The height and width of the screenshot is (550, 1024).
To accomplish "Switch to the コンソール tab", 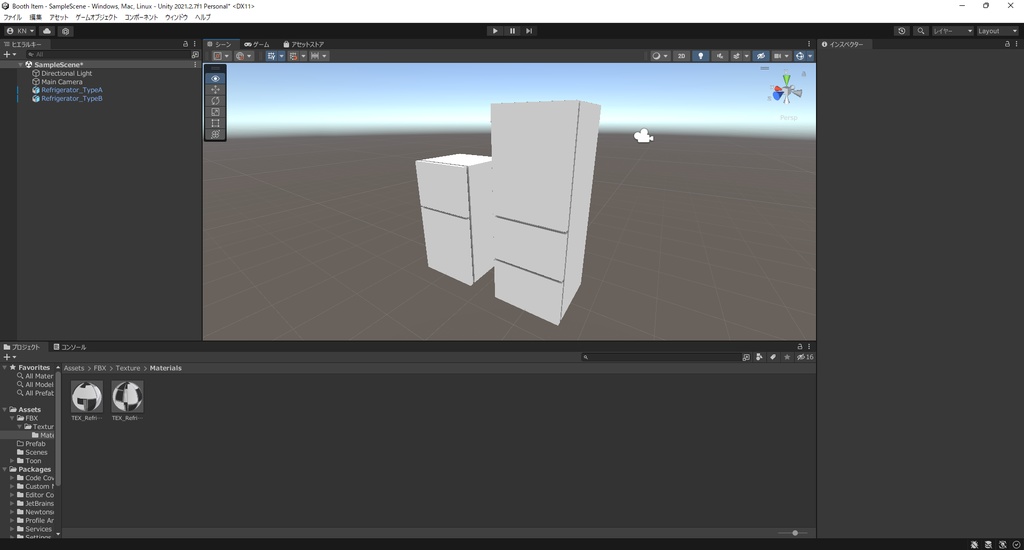I will pyautogui.click(x=70, y=347).
